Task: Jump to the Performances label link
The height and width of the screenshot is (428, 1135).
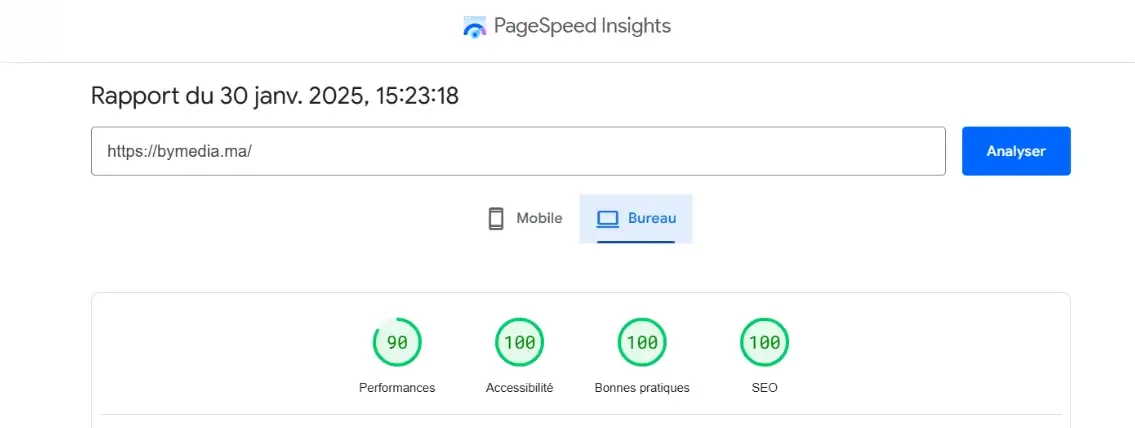Action: tap(397, 388)
